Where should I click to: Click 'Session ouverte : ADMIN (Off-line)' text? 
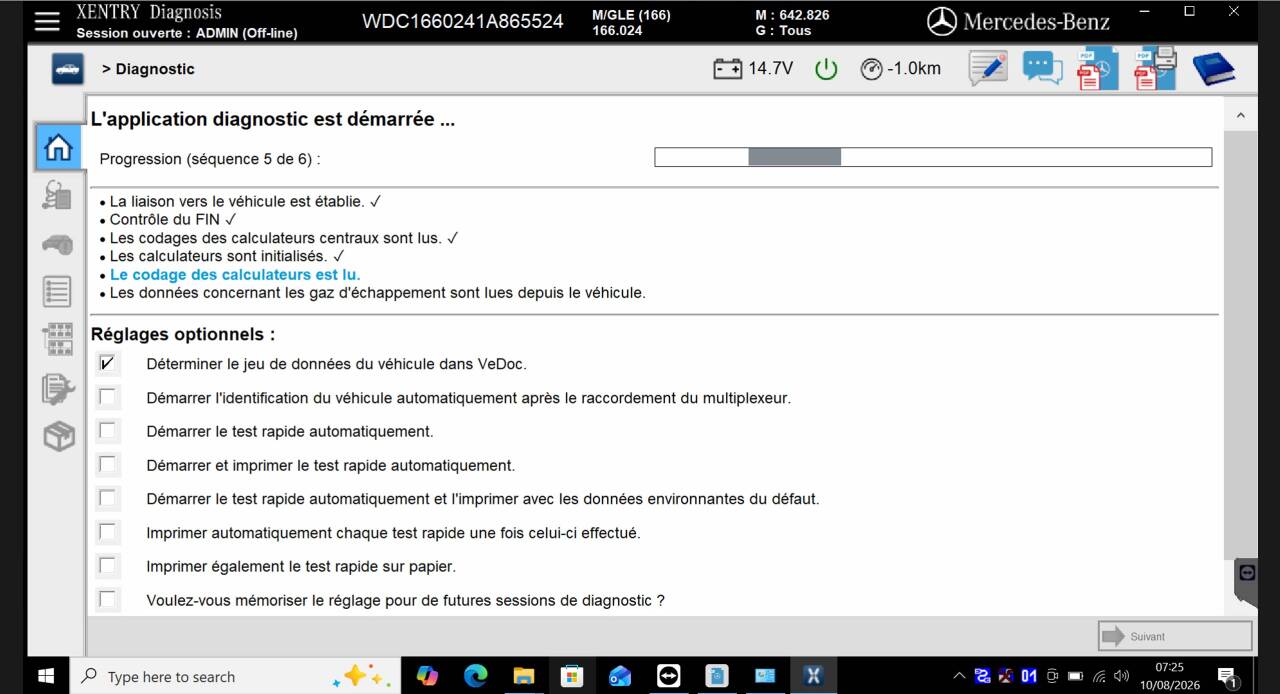187,33
